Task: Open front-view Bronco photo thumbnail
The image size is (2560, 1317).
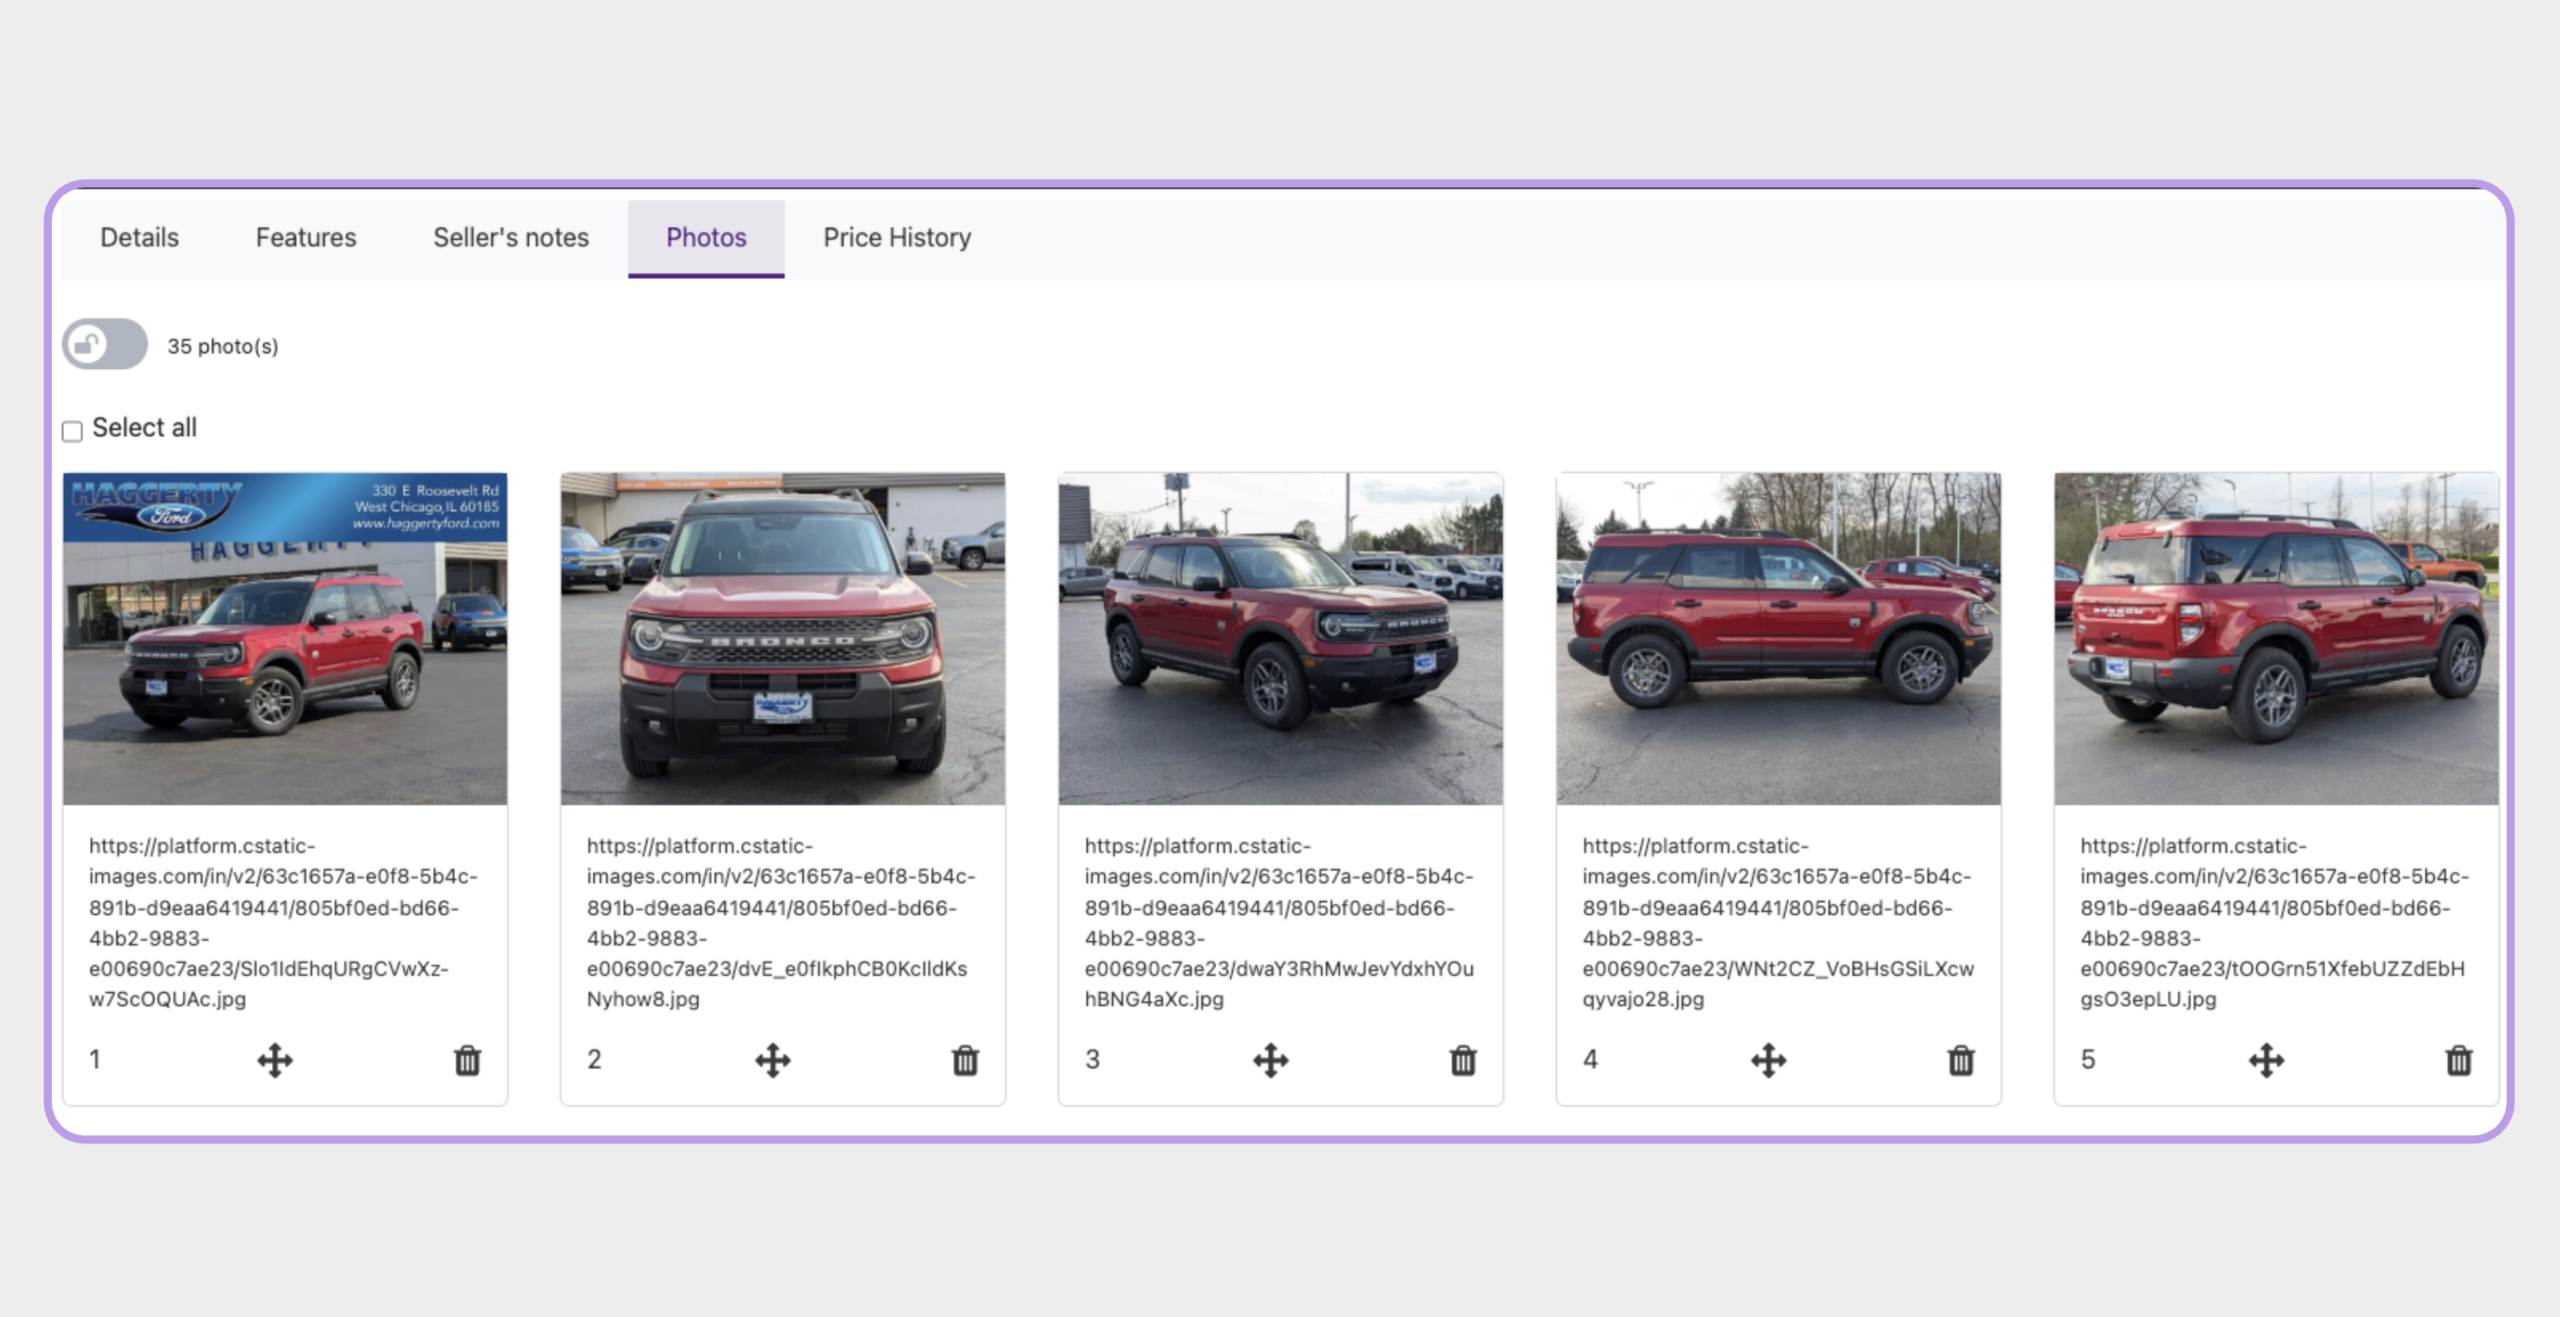Action: (x=783, y=639)
